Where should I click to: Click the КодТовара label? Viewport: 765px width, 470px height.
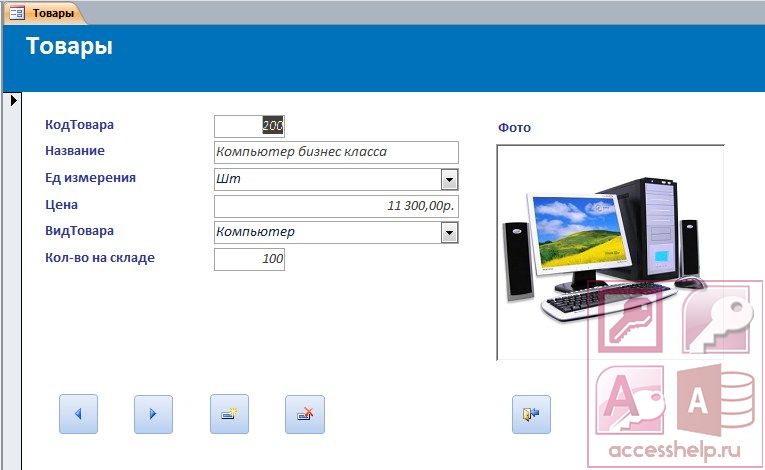(80, 125)
